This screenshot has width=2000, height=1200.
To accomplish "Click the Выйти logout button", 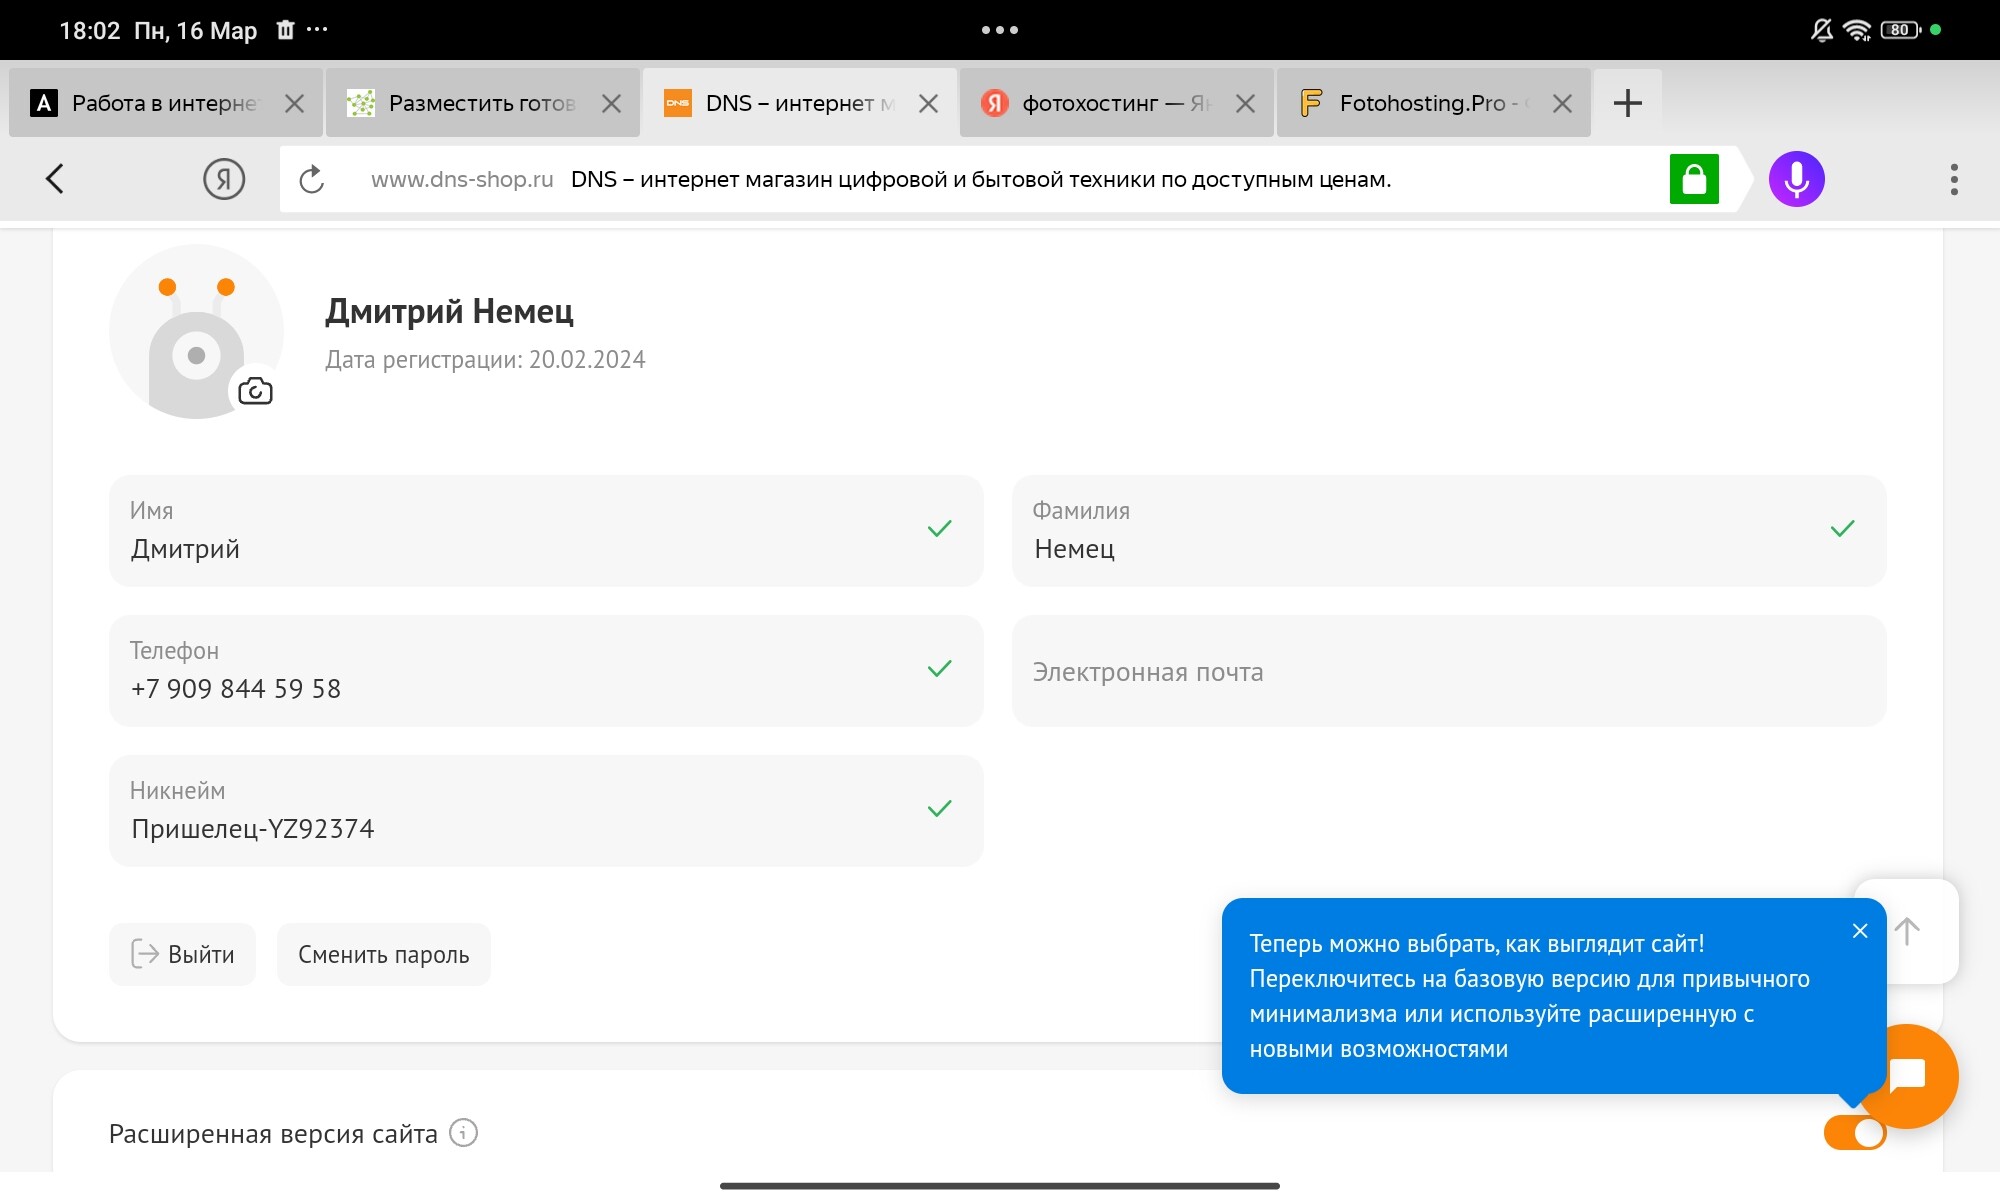I will pyautogui.click(x=182, y=955).
